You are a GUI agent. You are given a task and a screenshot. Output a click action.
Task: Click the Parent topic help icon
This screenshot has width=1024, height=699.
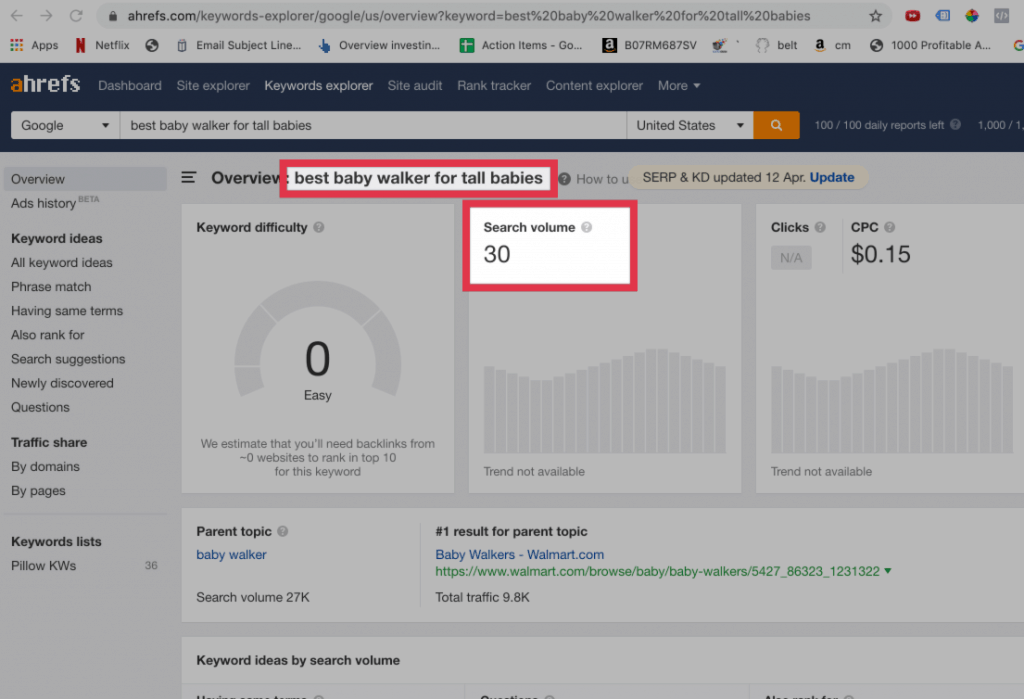click(283, 531)
